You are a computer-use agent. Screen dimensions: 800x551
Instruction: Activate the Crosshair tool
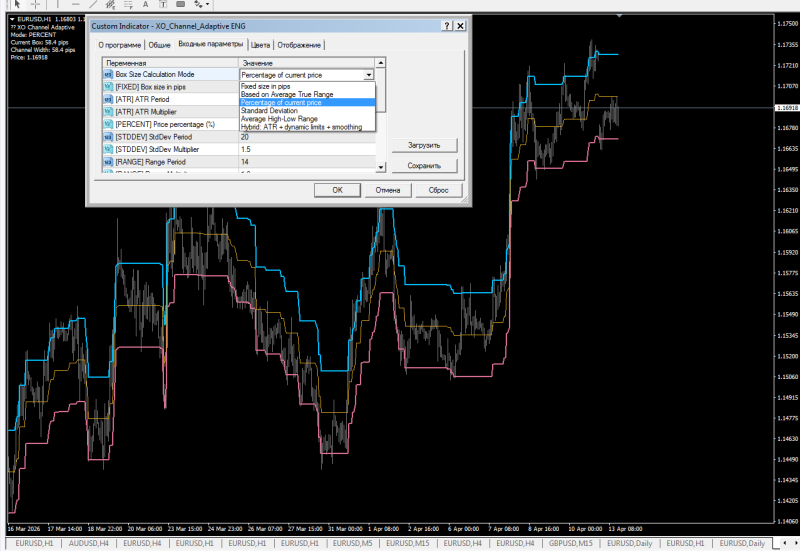35,4
